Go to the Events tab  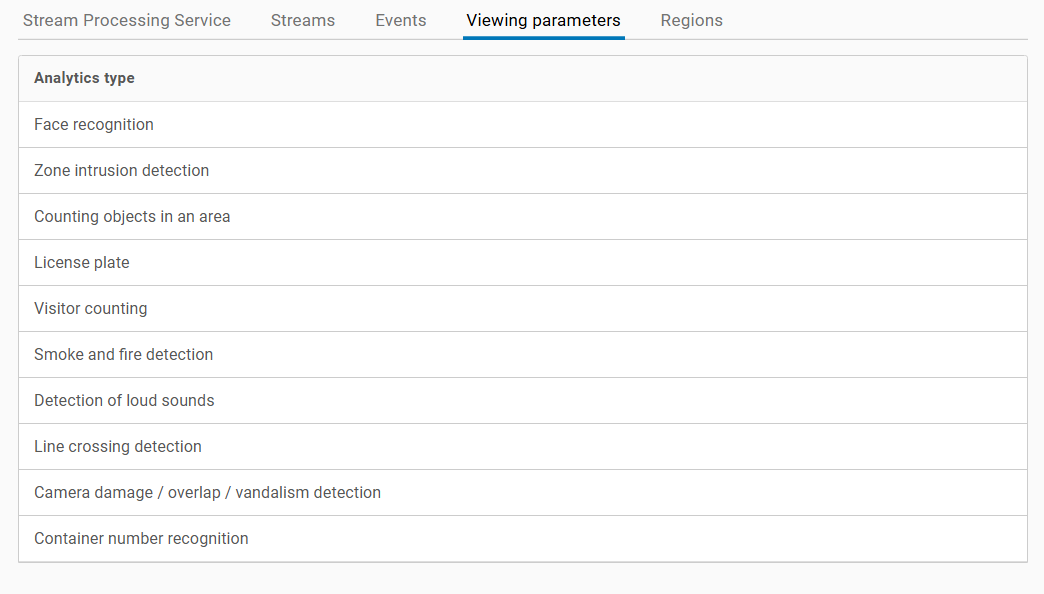pyautogui.click(x=401, y=20)
